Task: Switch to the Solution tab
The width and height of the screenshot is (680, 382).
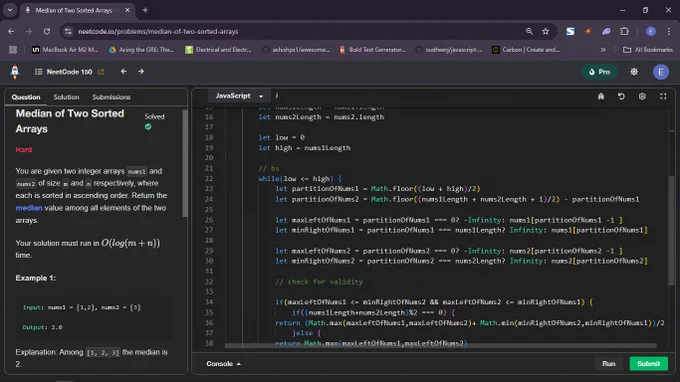Action: (66, 97)
